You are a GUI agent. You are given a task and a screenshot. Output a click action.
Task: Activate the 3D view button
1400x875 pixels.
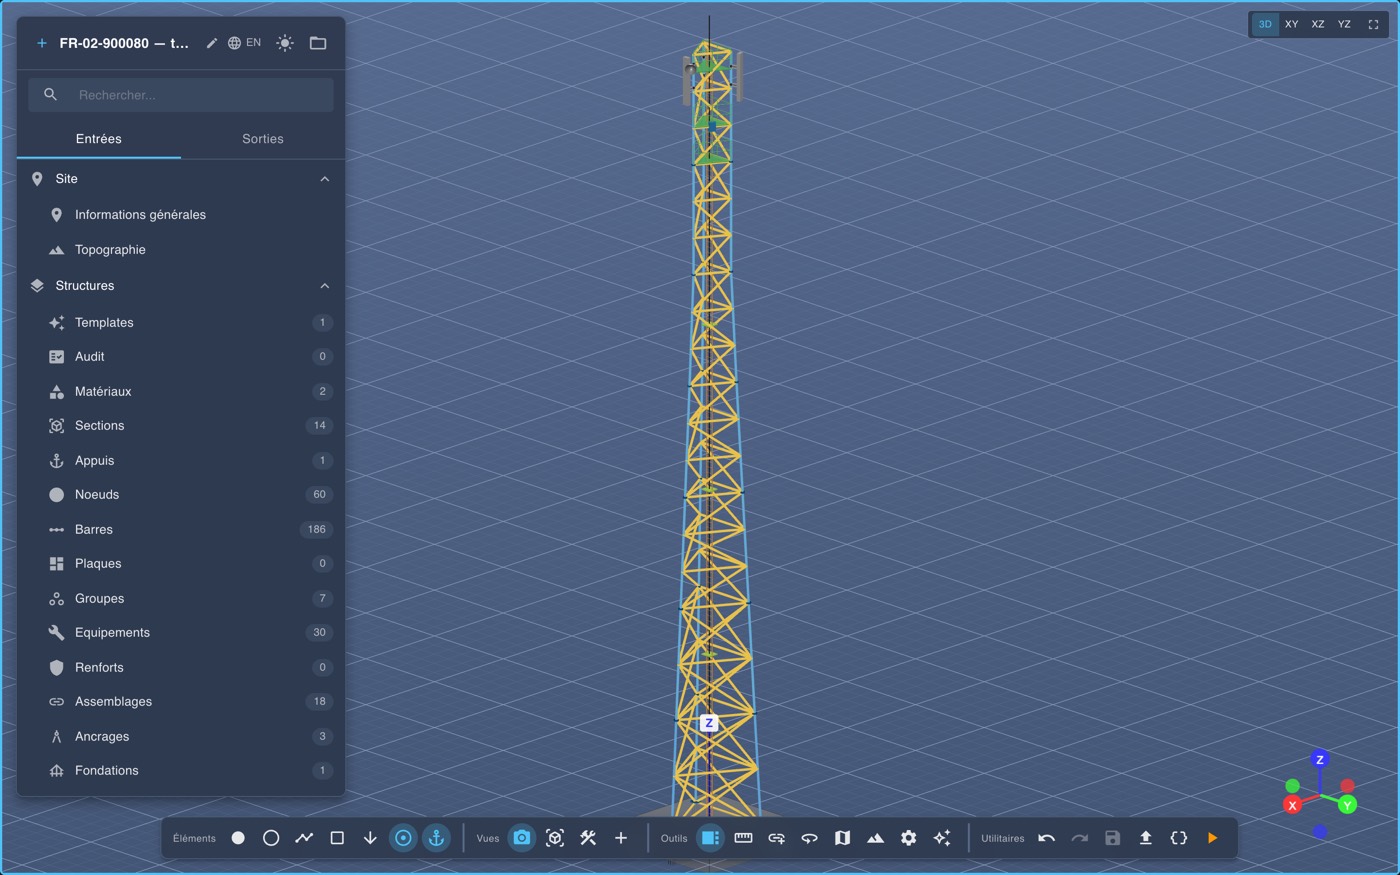[x=1265, y=24]
